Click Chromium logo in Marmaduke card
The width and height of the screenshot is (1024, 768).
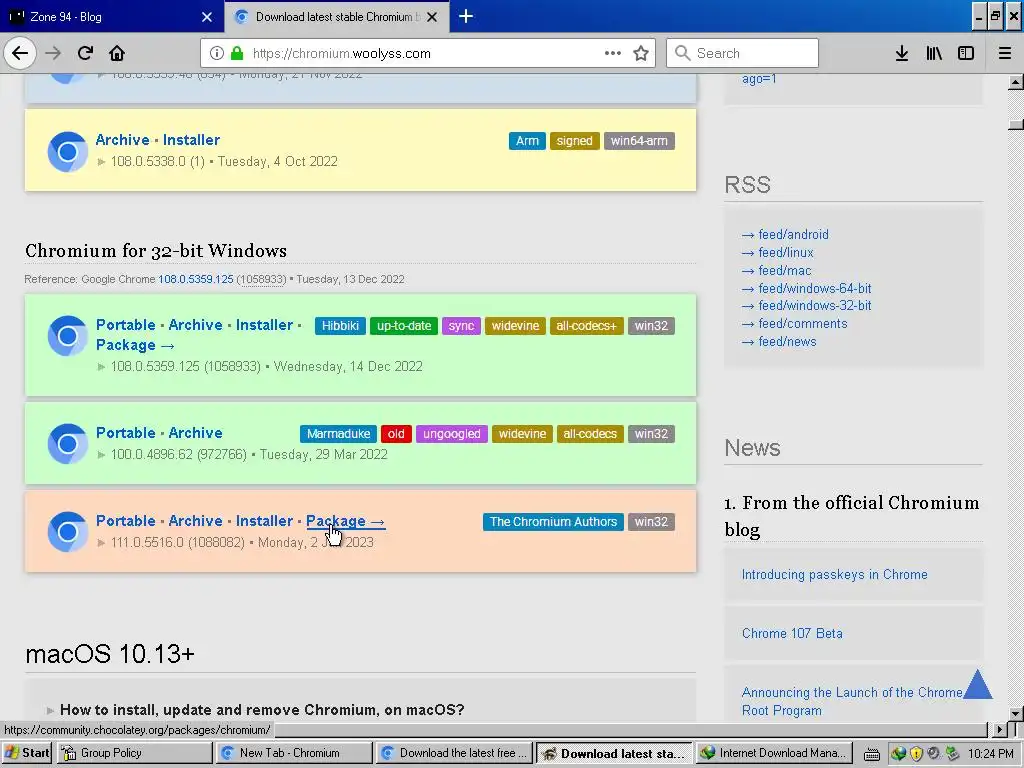(x=67, y=443)
